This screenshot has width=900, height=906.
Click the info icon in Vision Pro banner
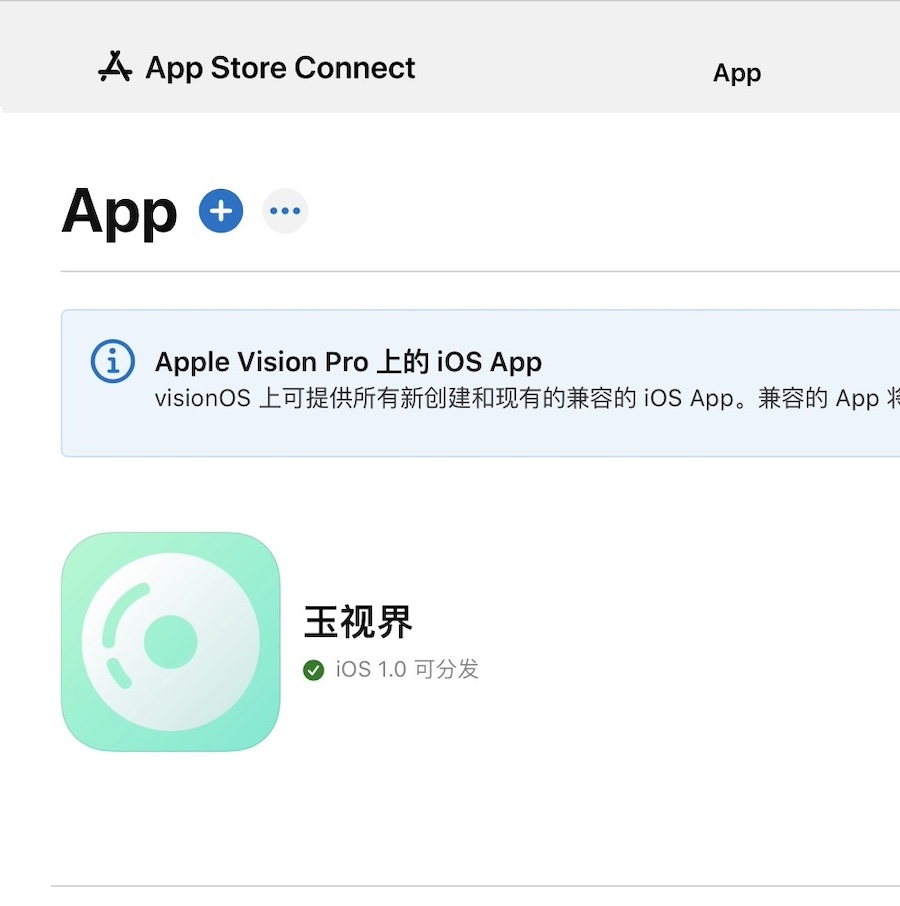(x=113, y=361)
